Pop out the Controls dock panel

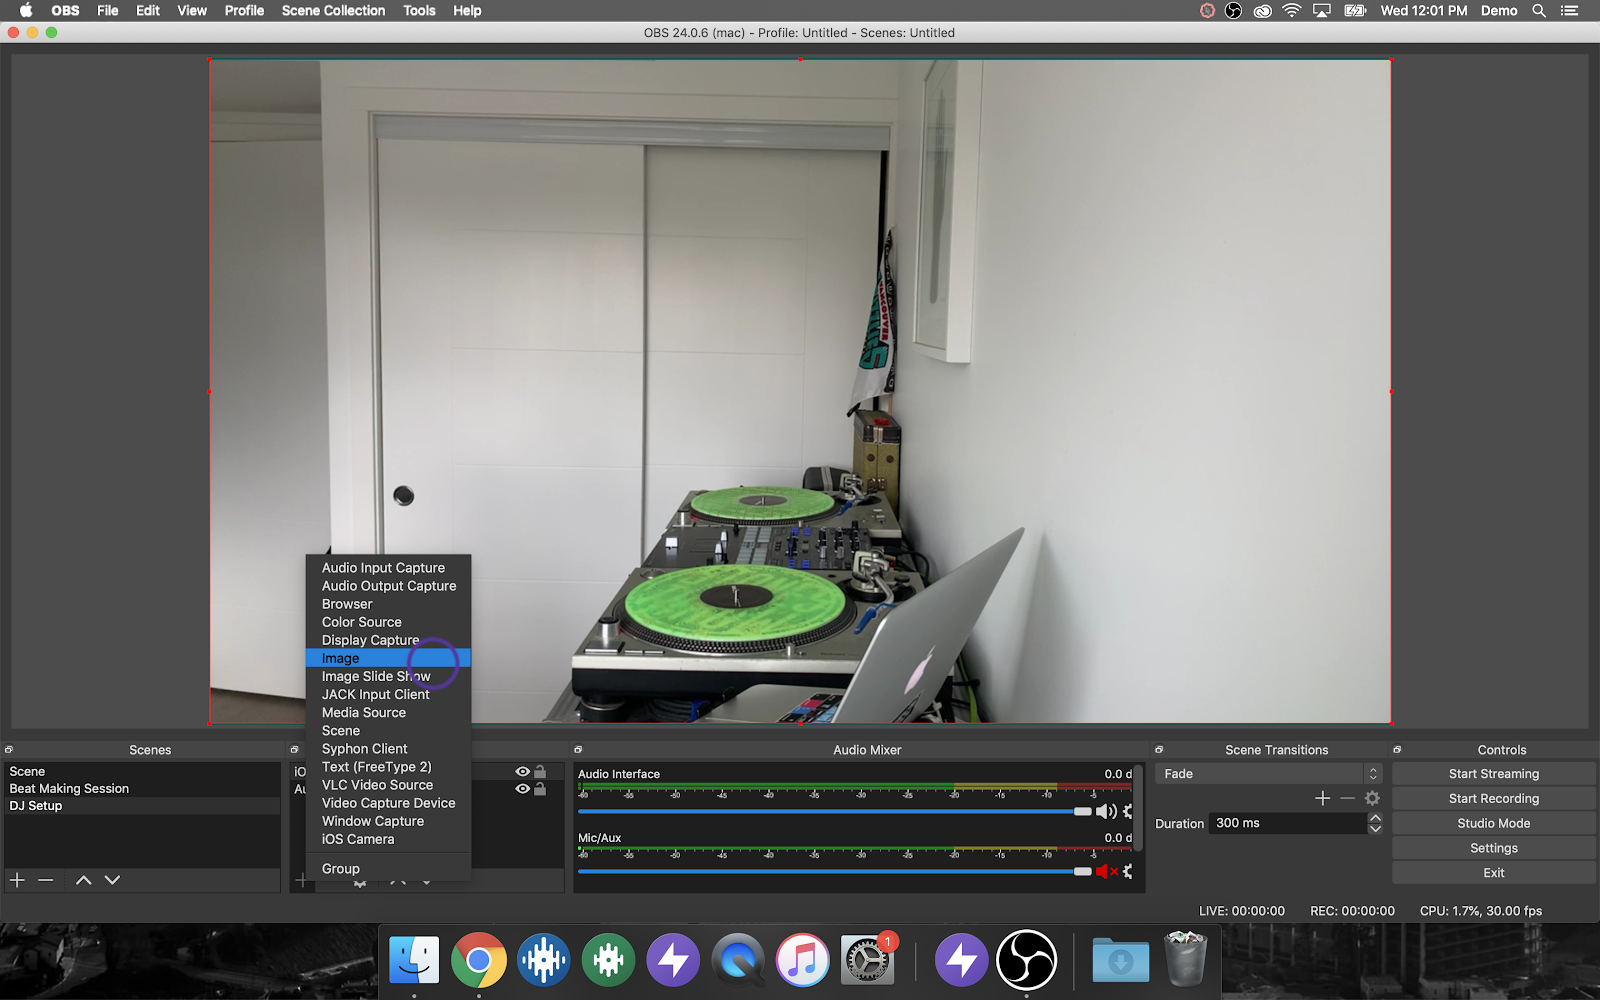pyautogui.click(x=1397, y=750)
